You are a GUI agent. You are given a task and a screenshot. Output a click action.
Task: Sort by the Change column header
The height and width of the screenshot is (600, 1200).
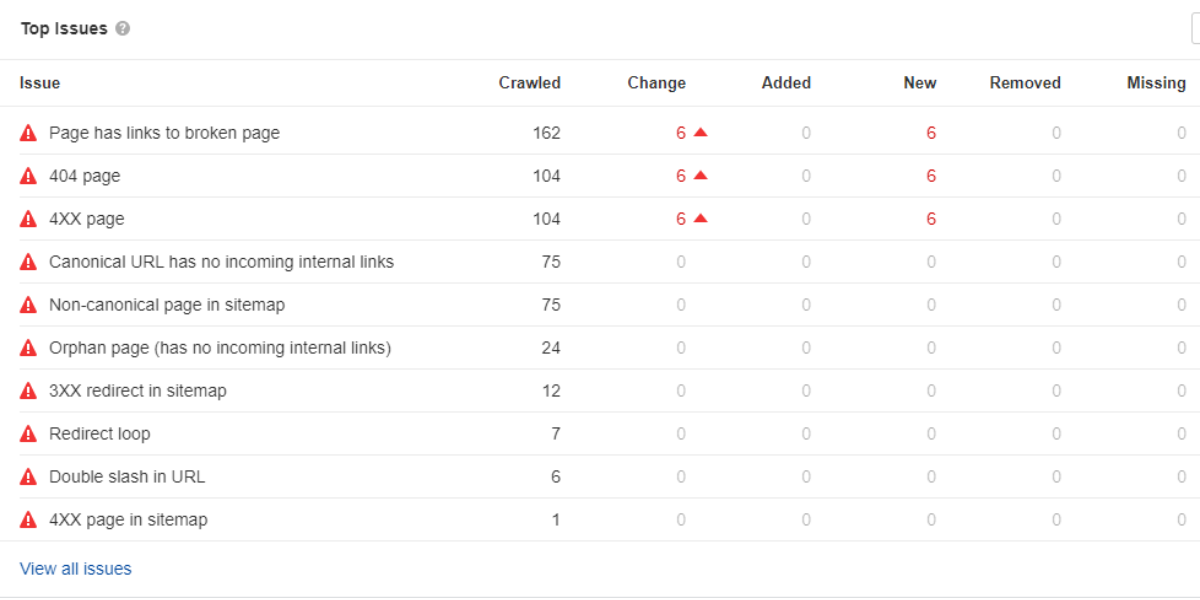tap(656, 83)
